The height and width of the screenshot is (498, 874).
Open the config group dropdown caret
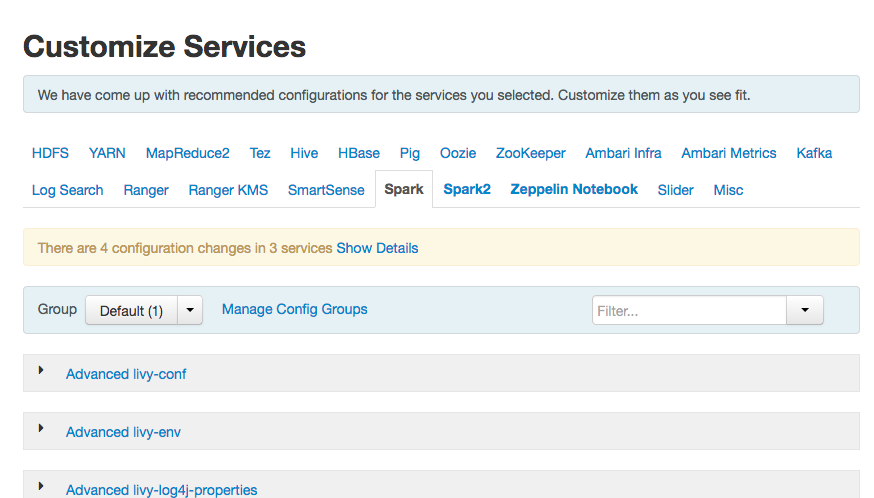tap(190, 310)
